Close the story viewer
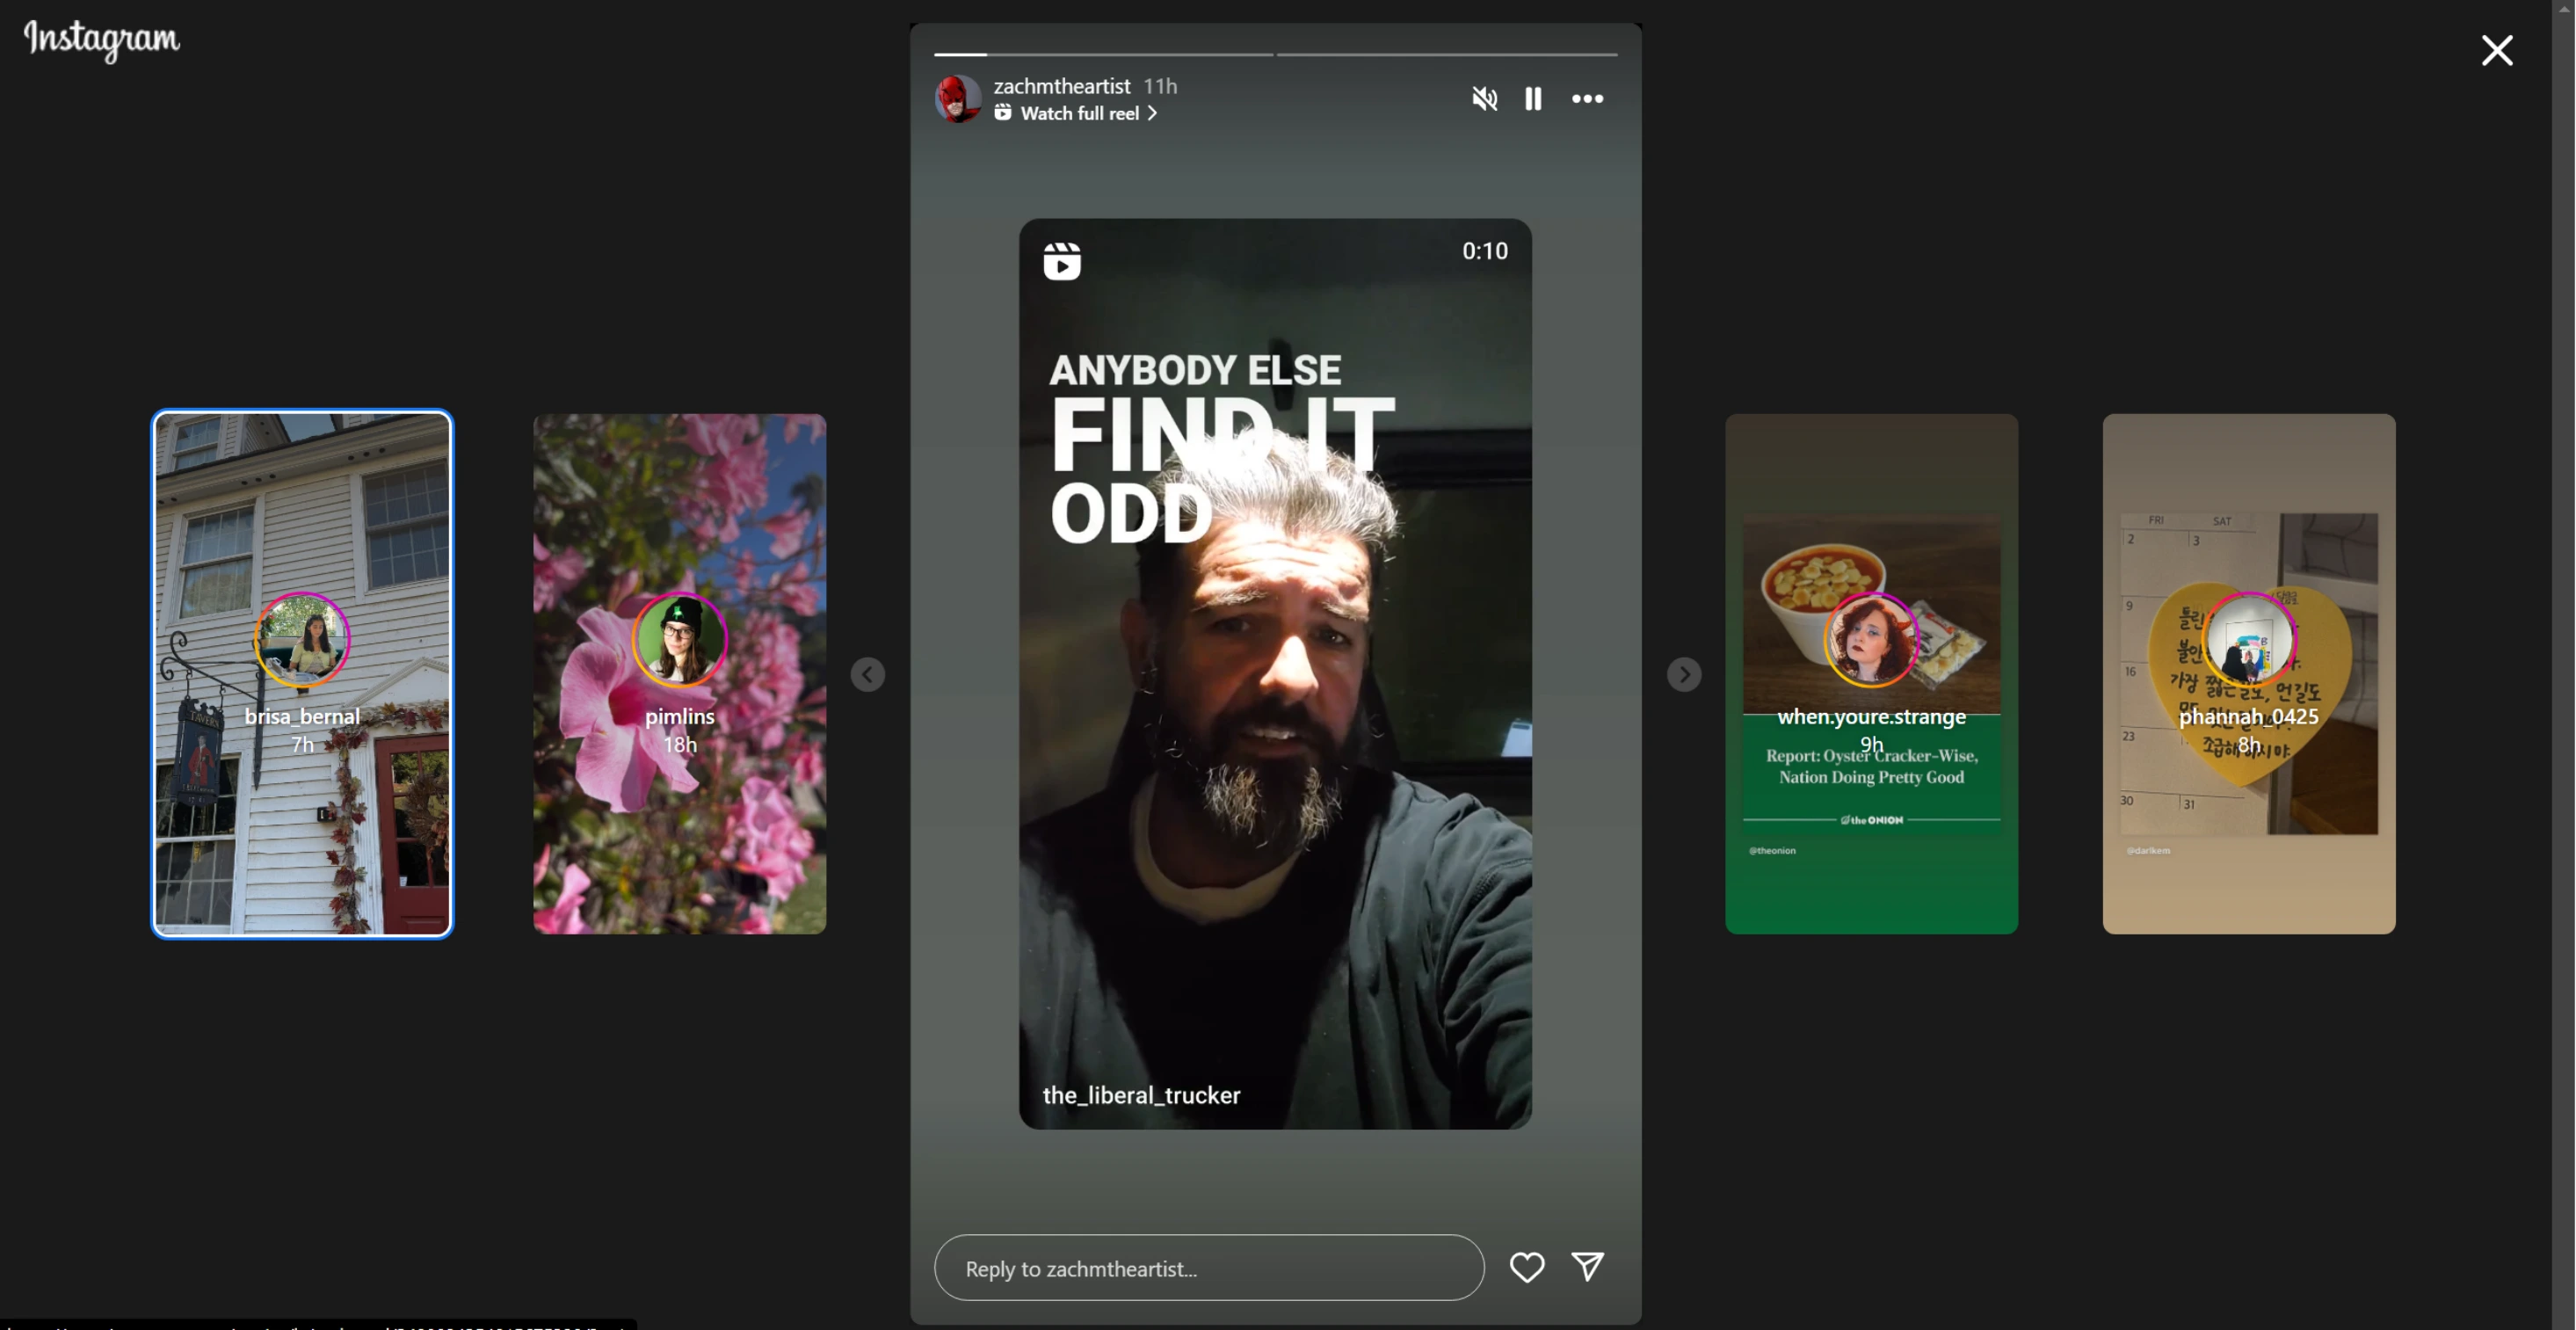This screenshot has height=1330, width=2576. tap(2496, 50)
